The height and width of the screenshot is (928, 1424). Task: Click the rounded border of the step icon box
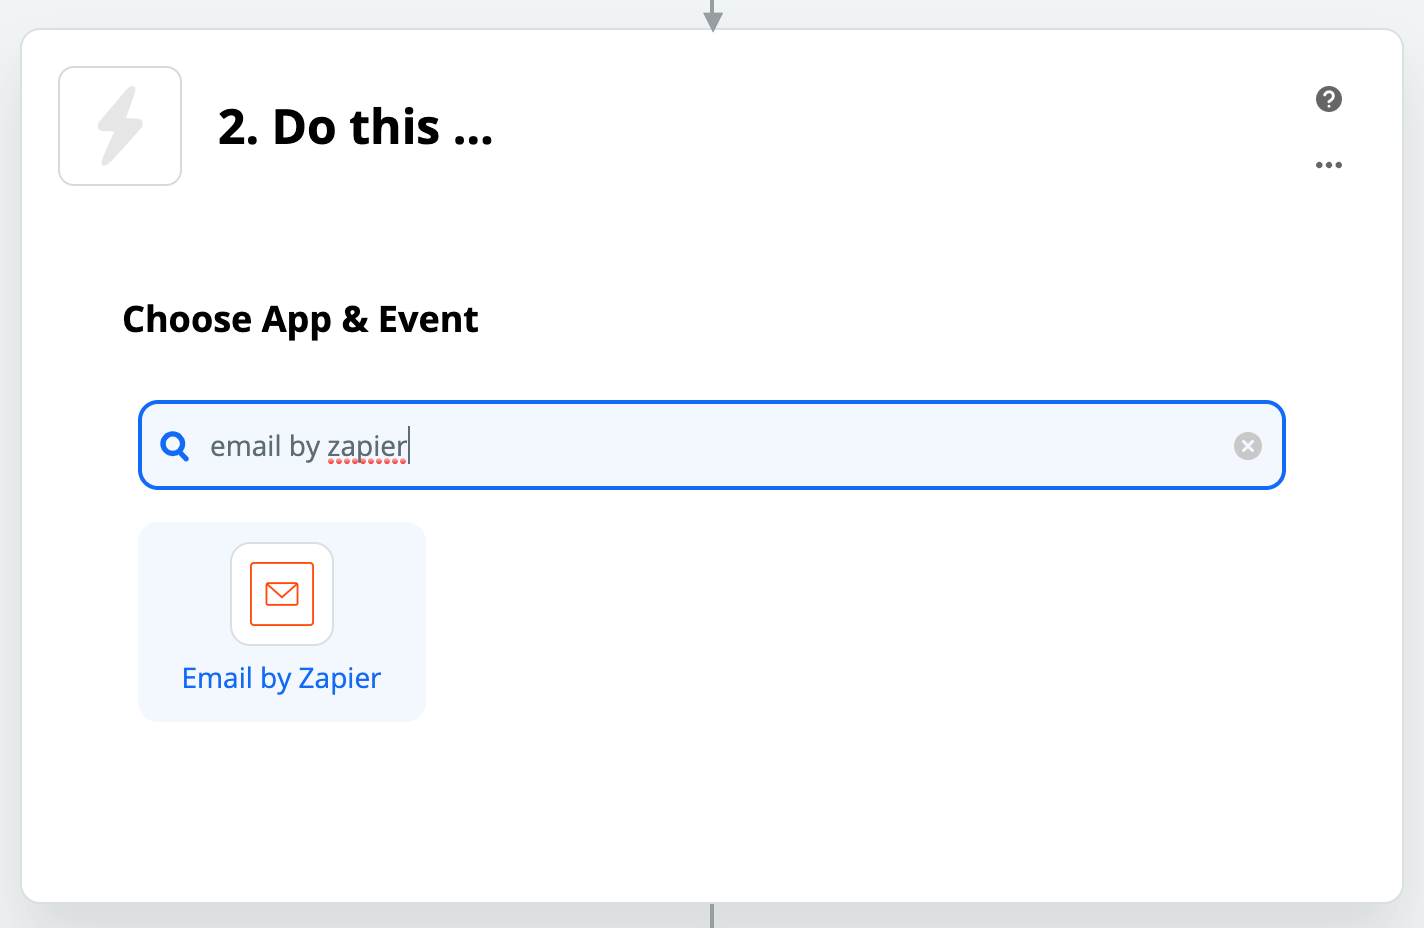coord(61,126)
